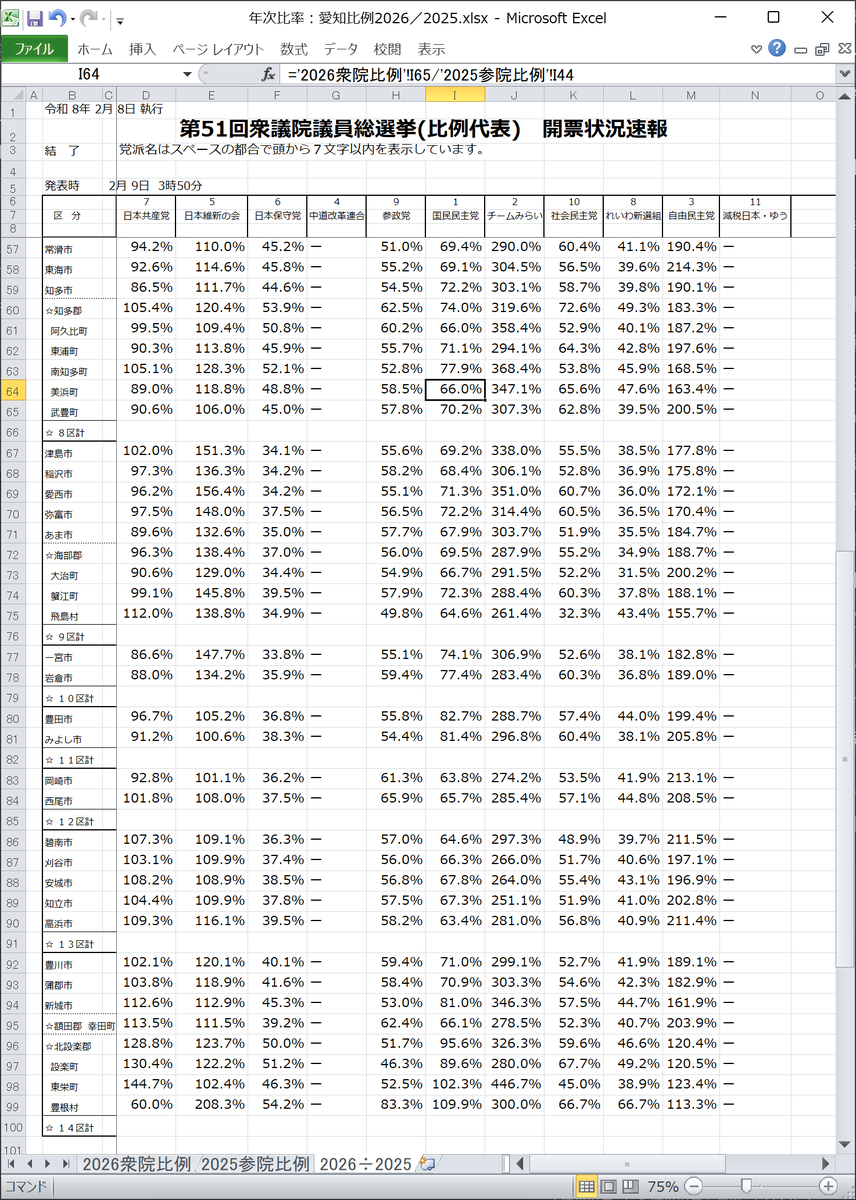Screen dimensions: 856x1200
Task: Click the Select All corner button
Action: (x=11, y=95)
